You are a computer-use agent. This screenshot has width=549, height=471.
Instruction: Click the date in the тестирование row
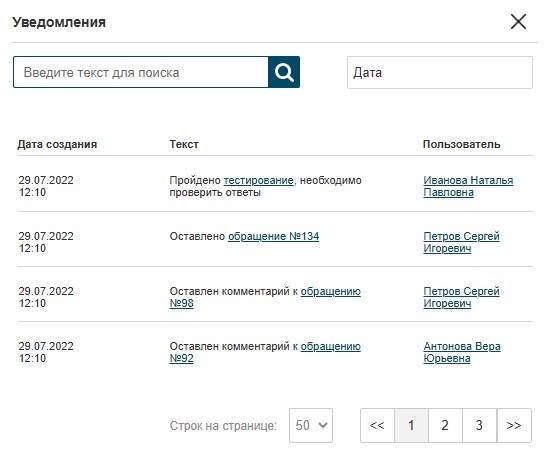pos(46,186)
